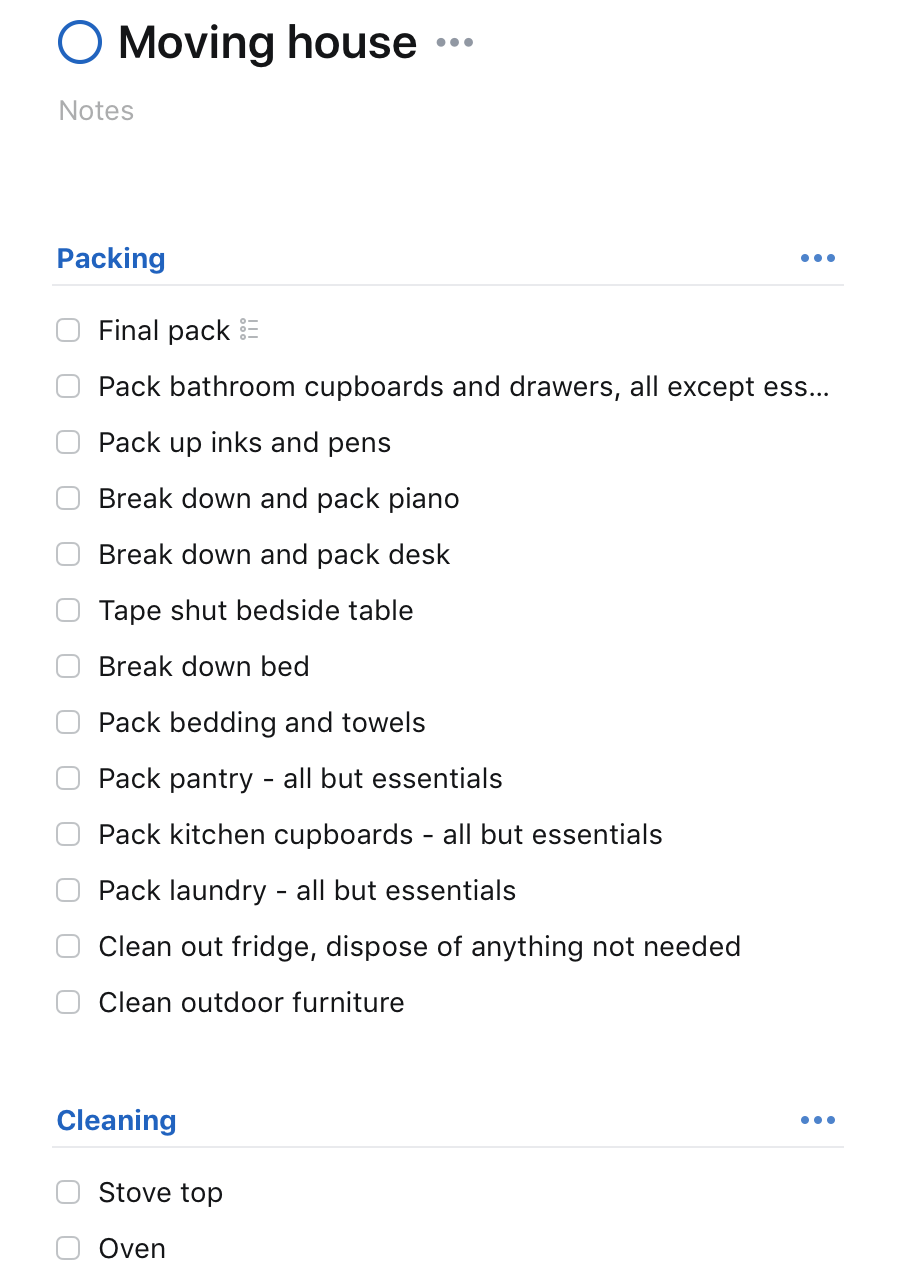Tick the Break down bed checkbox
Viewport: 900px width, 1278px height.
pos(68,666)
